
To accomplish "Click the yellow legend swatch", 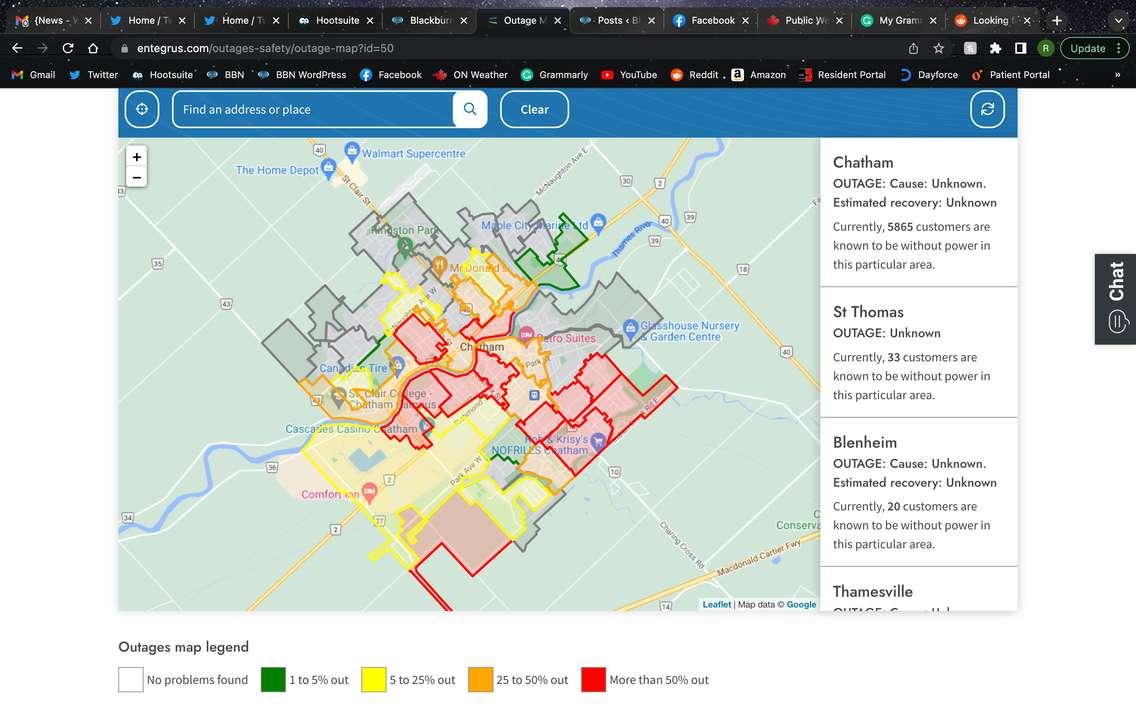I will [x=374, y=680].
